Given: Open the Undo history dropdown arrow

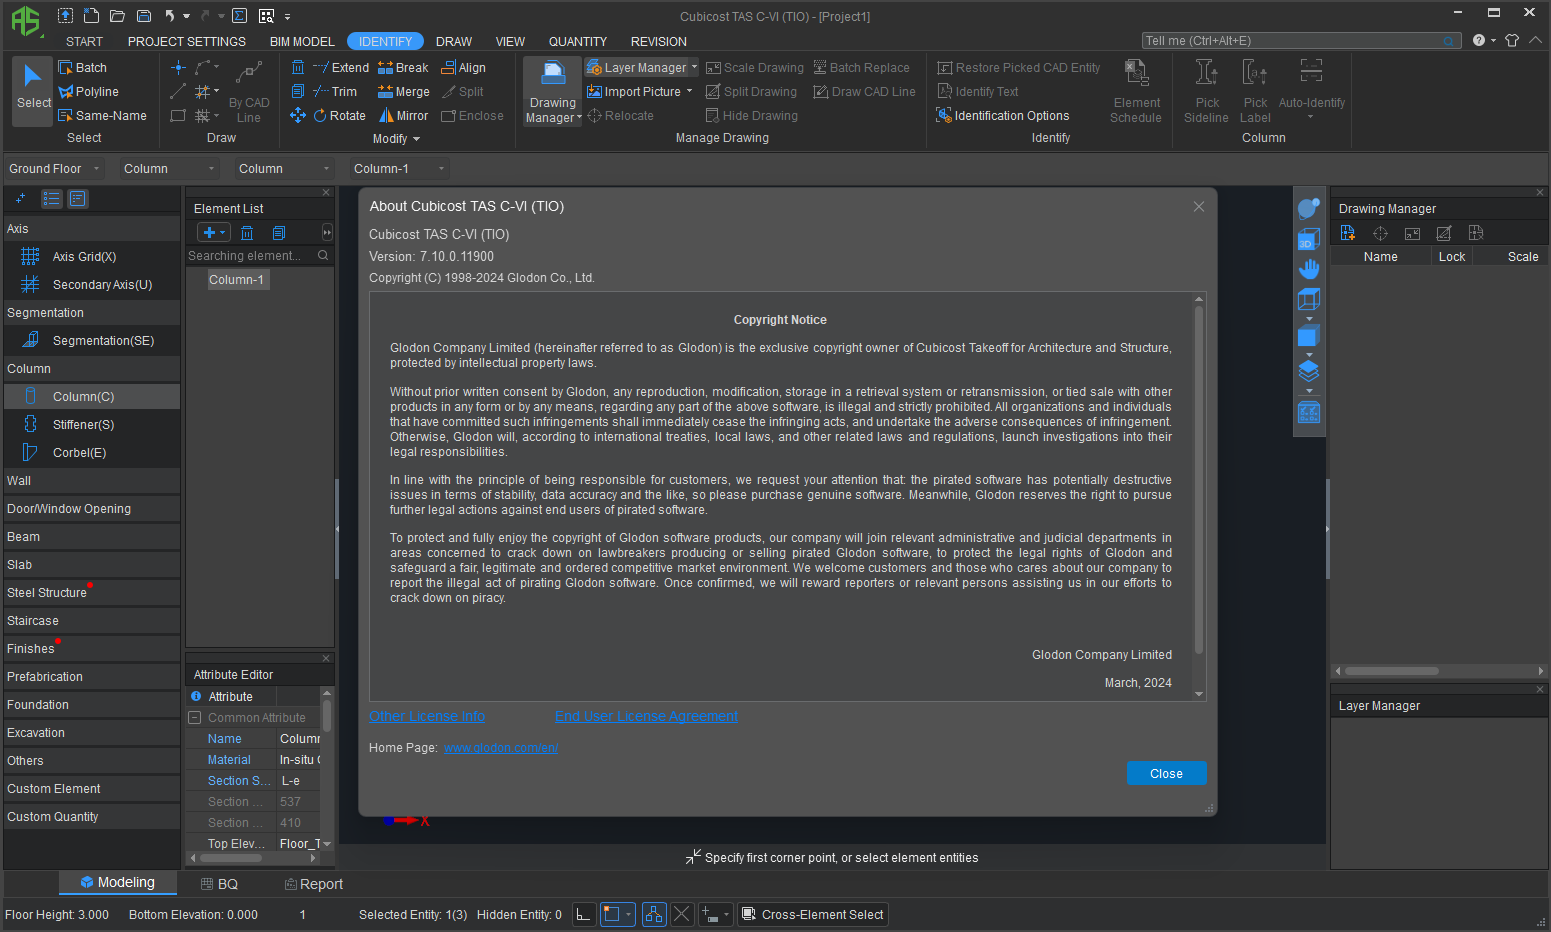Looking at the screenshot, I should [x=186, y=16].
